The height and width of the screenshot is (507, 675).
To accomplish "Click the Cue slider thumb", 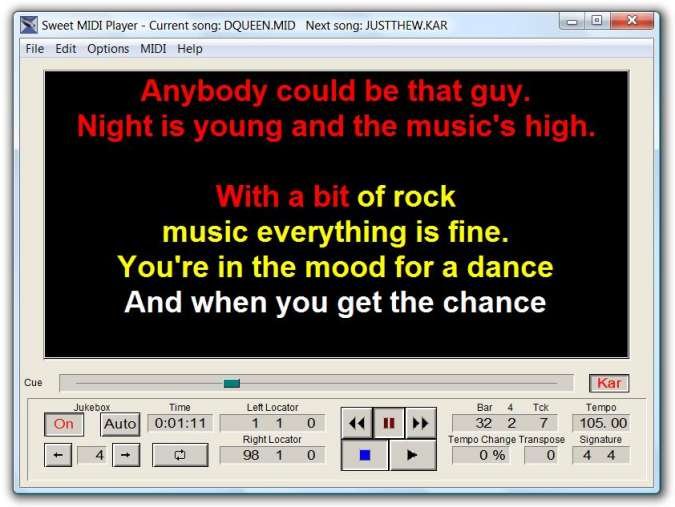I will click(x=232, y=383).
